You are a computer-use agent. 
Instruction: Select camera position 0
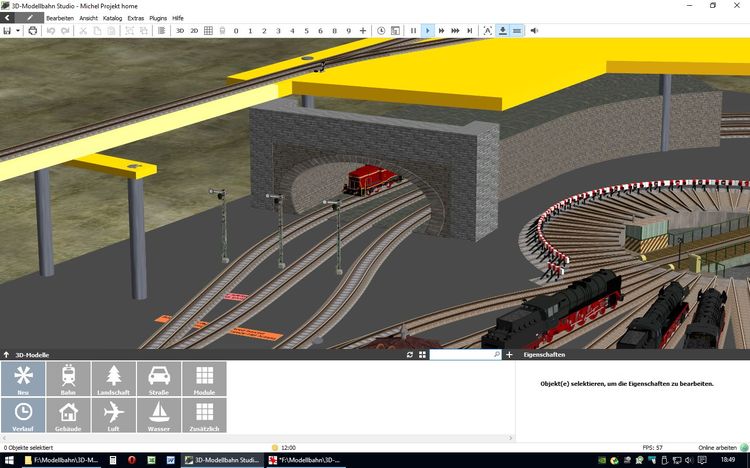[236, 31]
